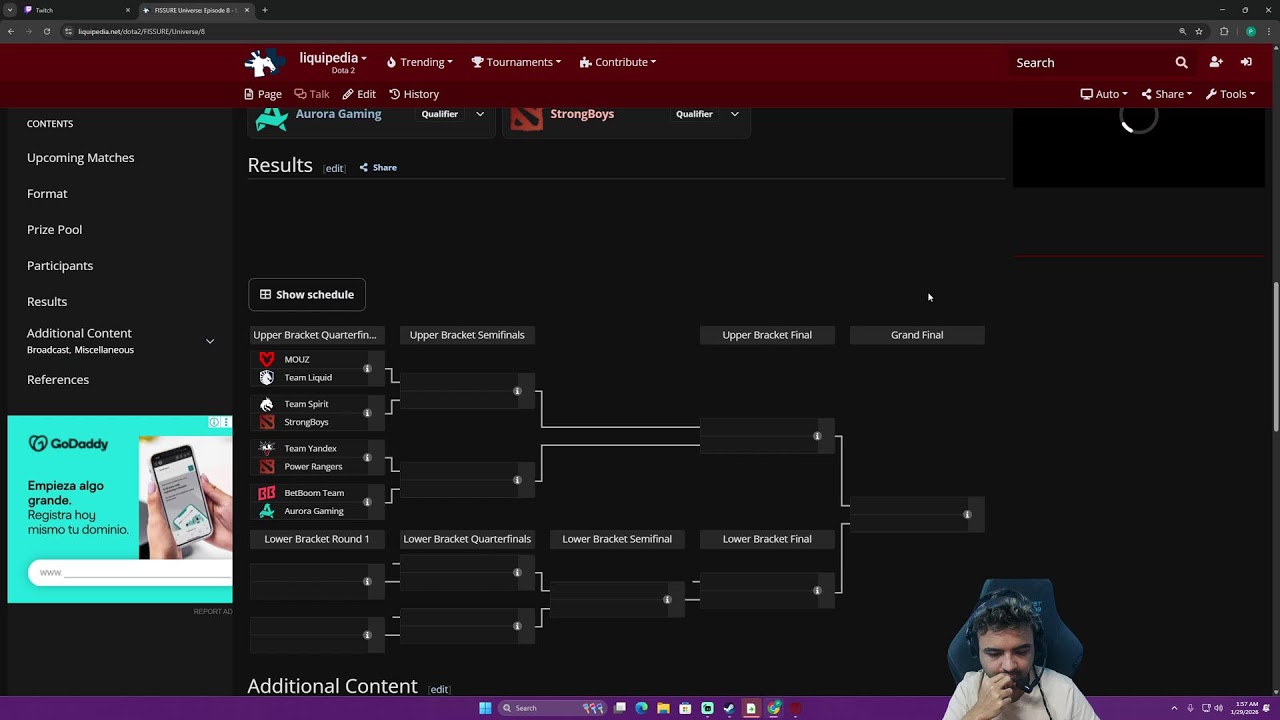The height and width of the screenshot is (720, 1280).
Task: Switch to the Talk tab
Action: pyautogui.click(x=312, y=94)
